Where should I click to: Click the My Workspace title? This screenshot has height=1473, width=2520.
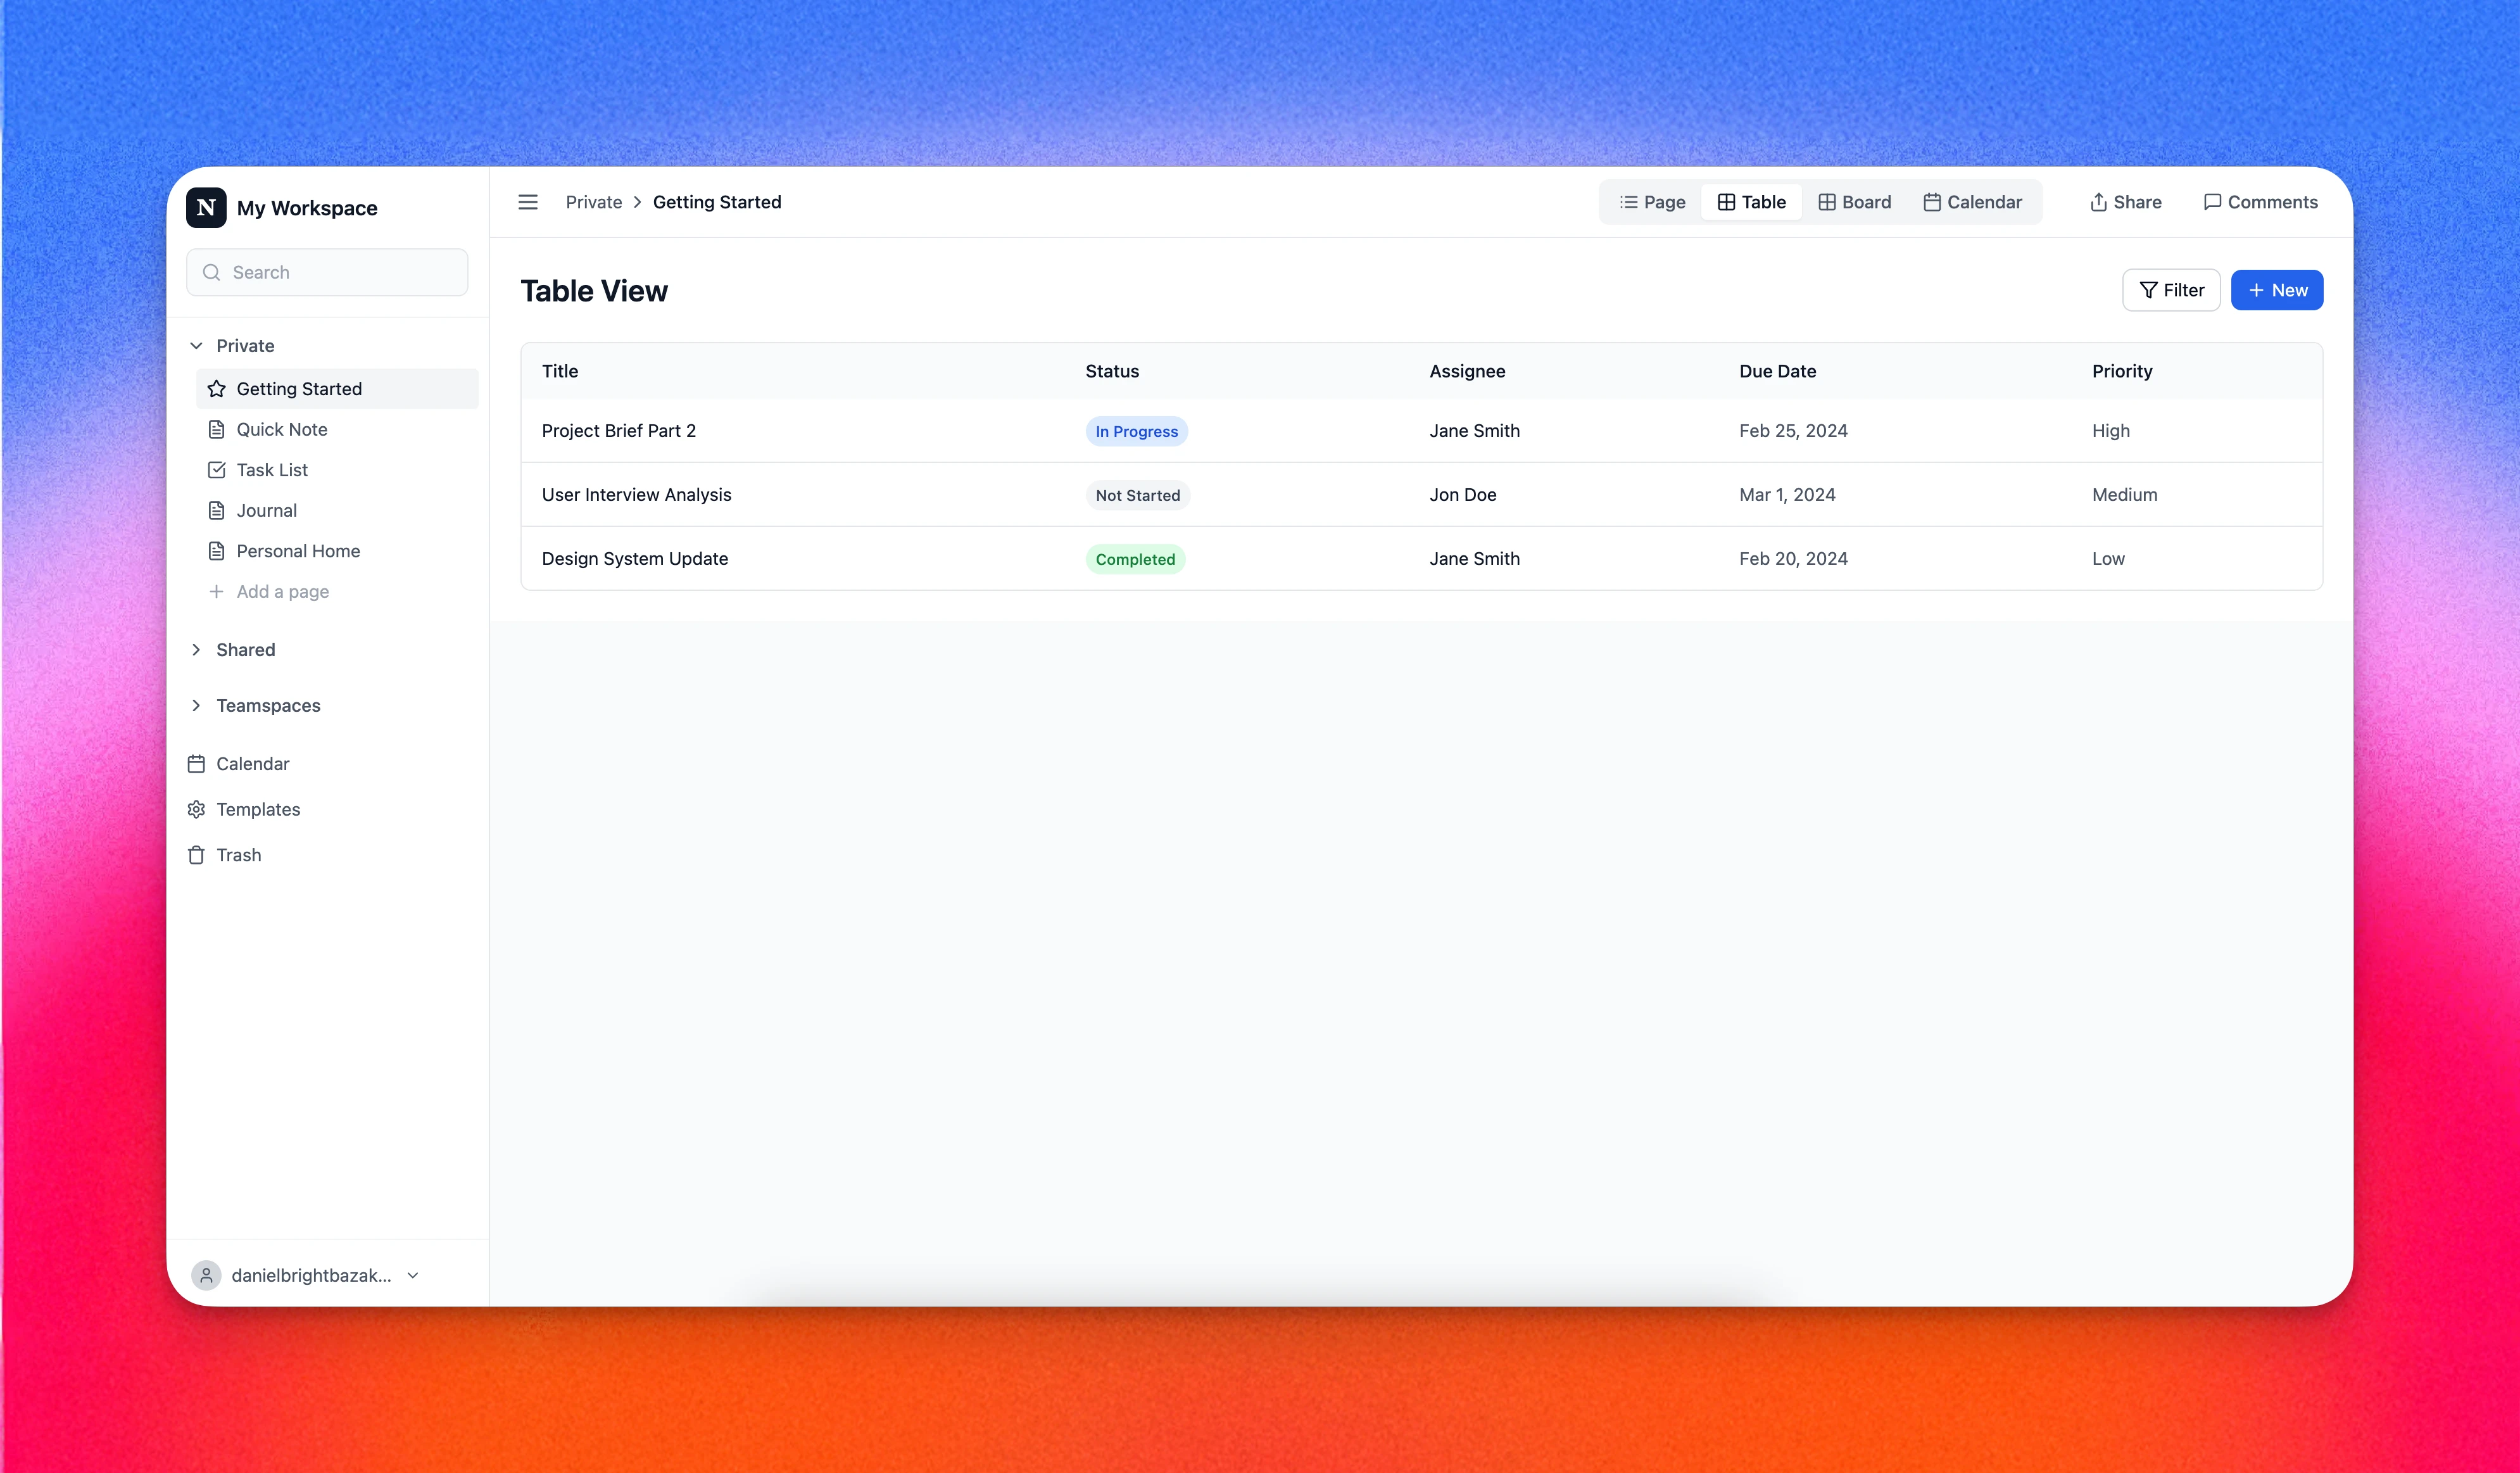pyautogui.click(x=307, y=208)
